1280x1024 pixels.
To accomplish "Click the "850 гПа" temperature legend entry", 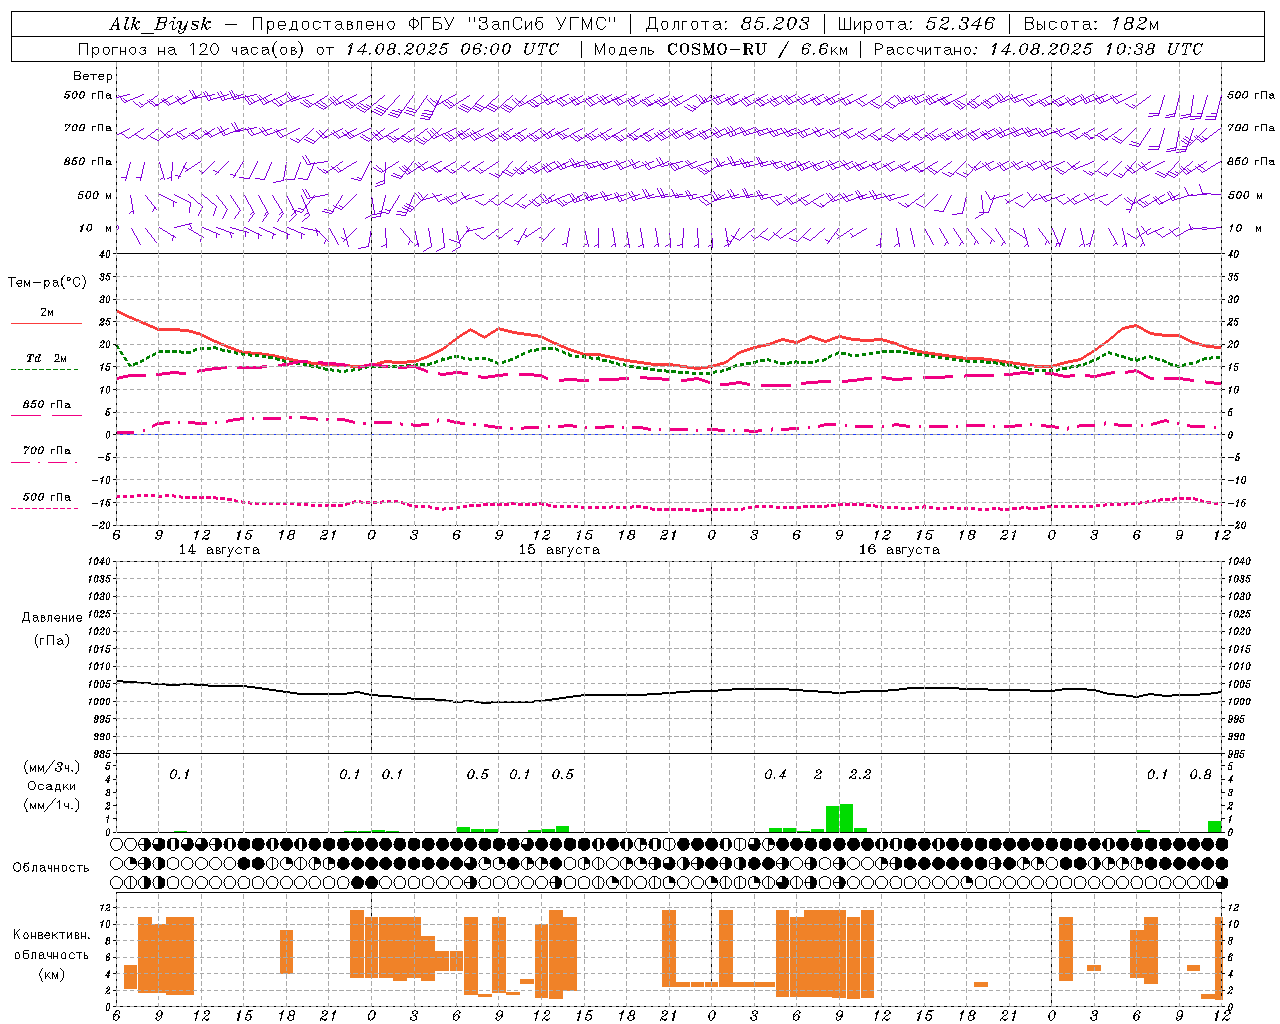I will pyautogui.click(x=46, y=405).
